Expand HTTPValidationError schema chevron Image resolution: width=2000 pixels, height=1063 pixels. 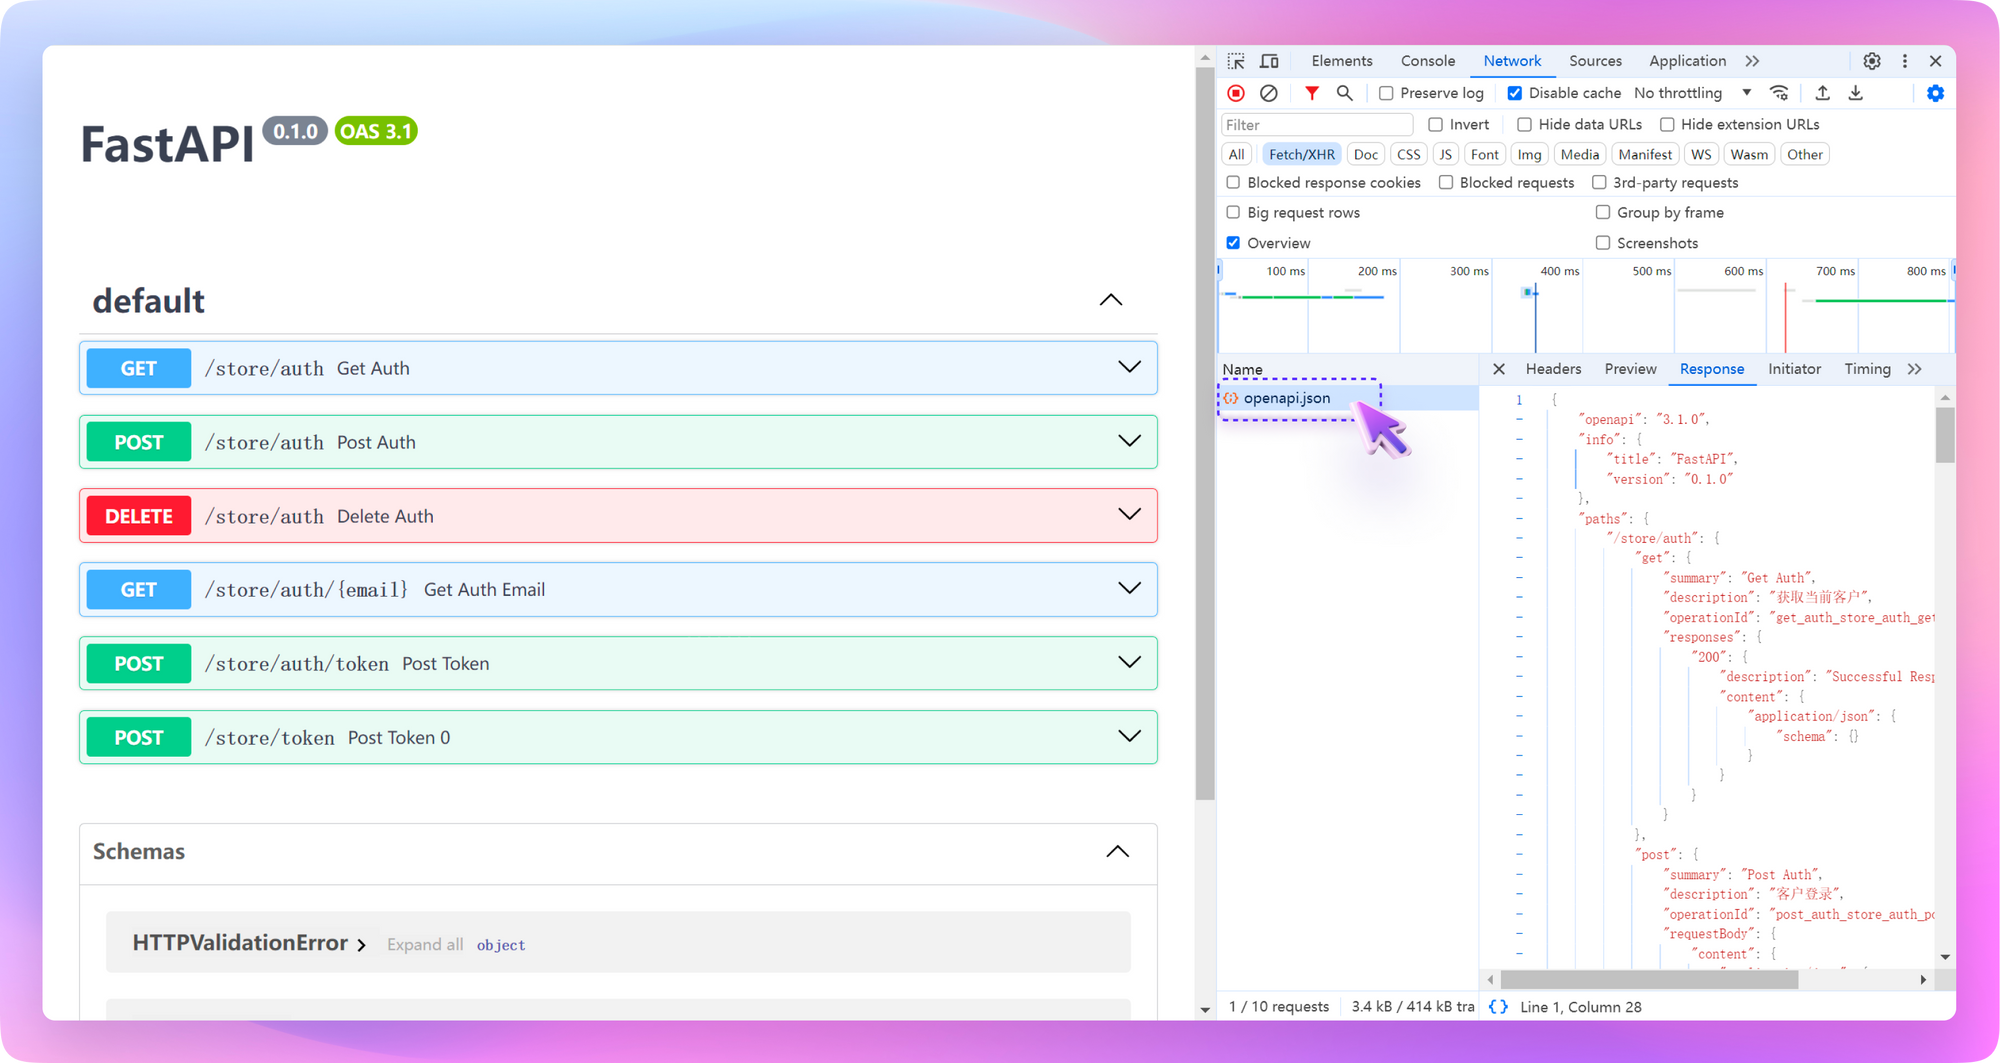click(361, 945)
